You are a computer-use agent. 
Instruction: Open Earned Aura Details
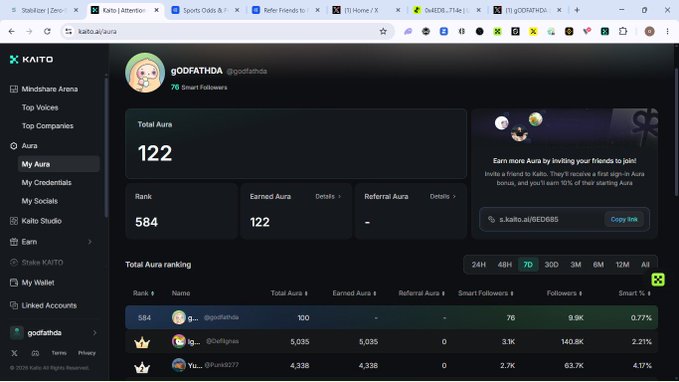tap(328, 197)
